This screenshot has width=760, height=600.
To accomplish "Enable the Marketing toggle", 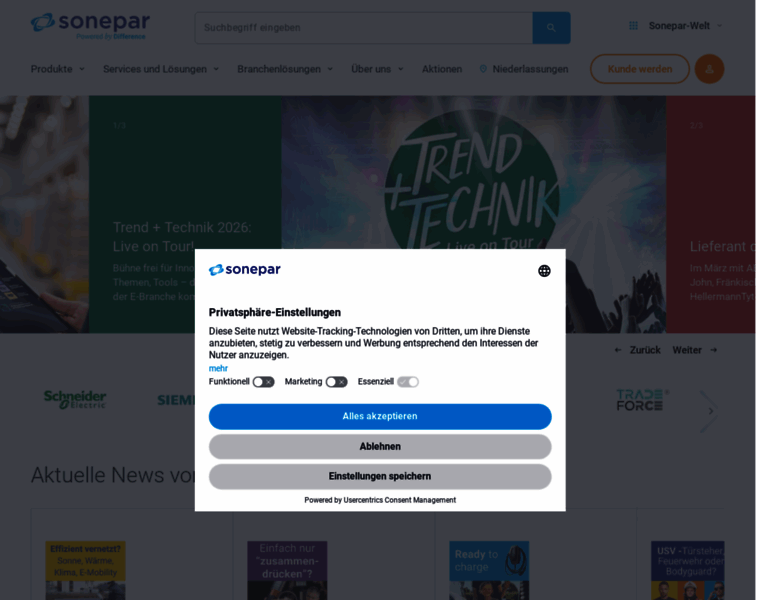I will pyautogui.click(x=336, y=382).
